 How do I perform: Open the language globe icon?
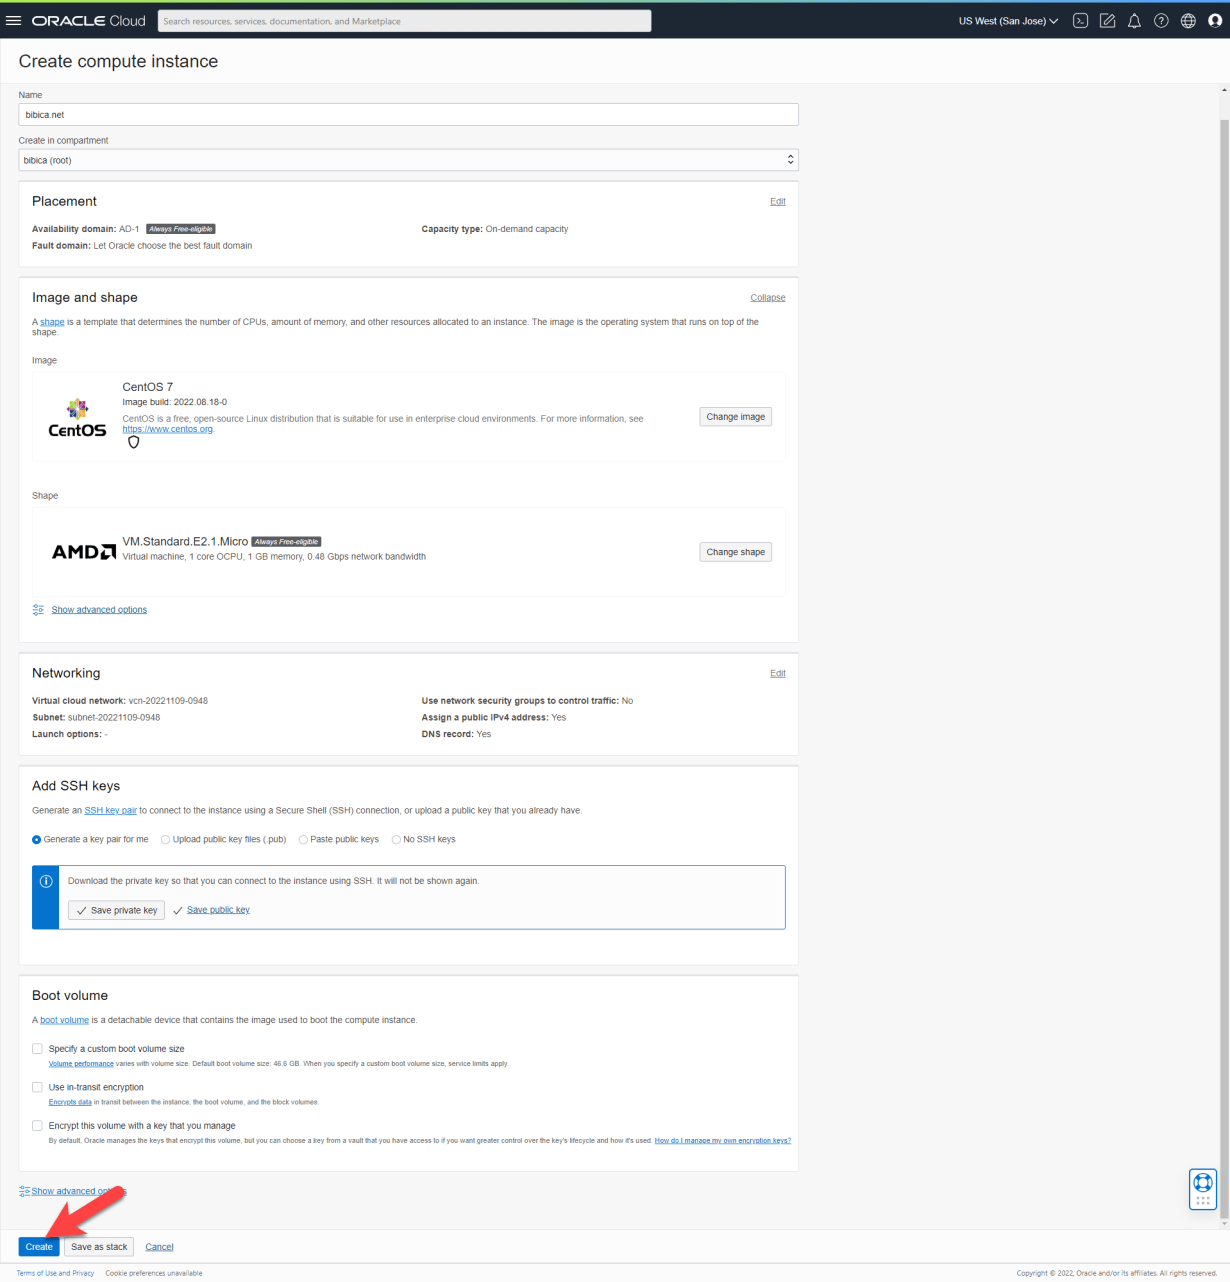pyautogui.click(x=1188, y=21)
